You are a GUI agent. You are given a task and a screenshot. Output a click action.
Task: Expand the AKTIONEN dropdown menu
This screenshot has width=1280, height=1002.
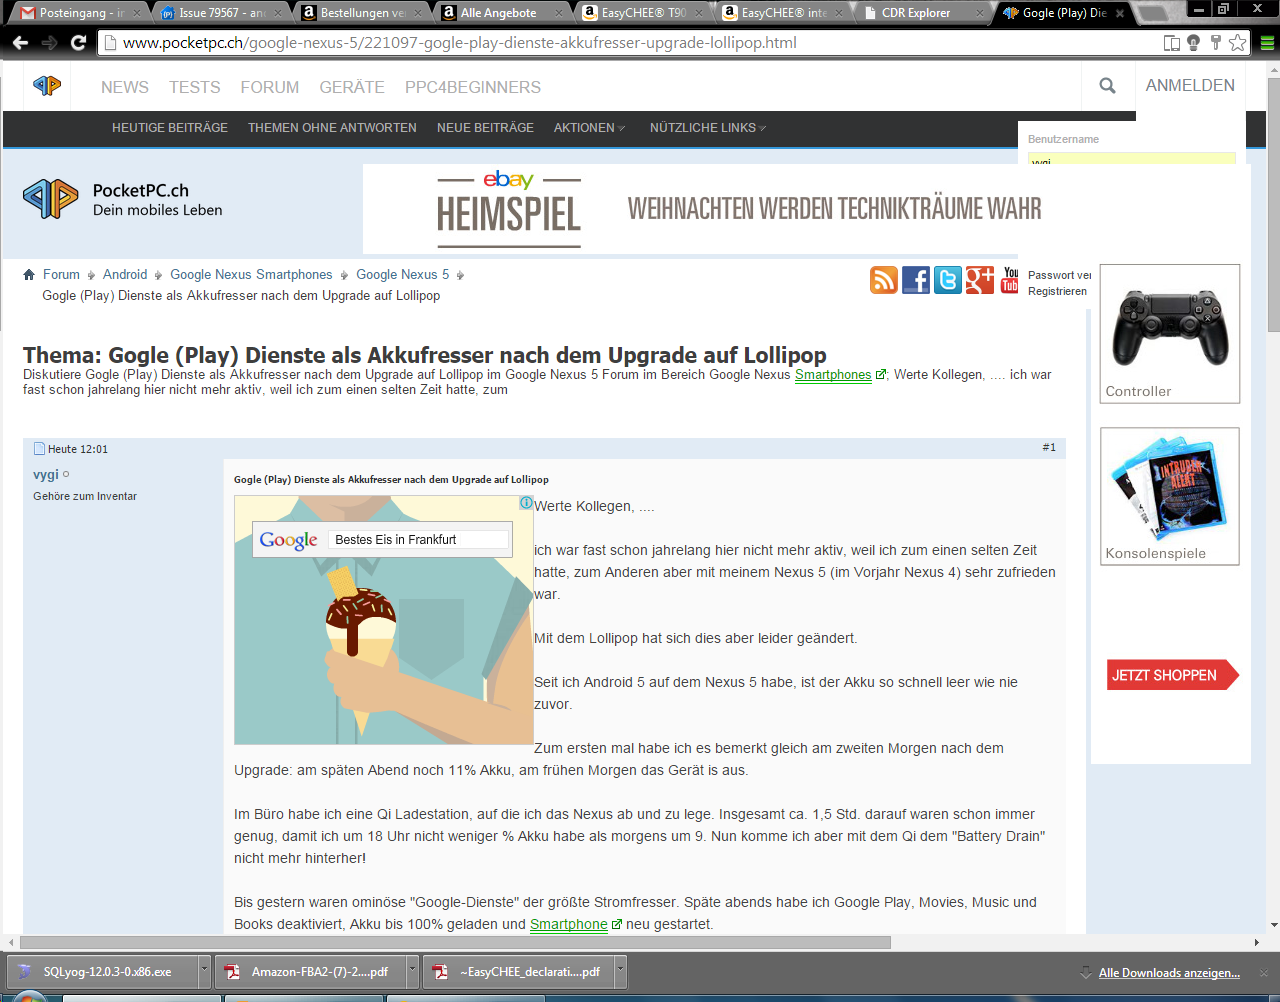(590, 128)
